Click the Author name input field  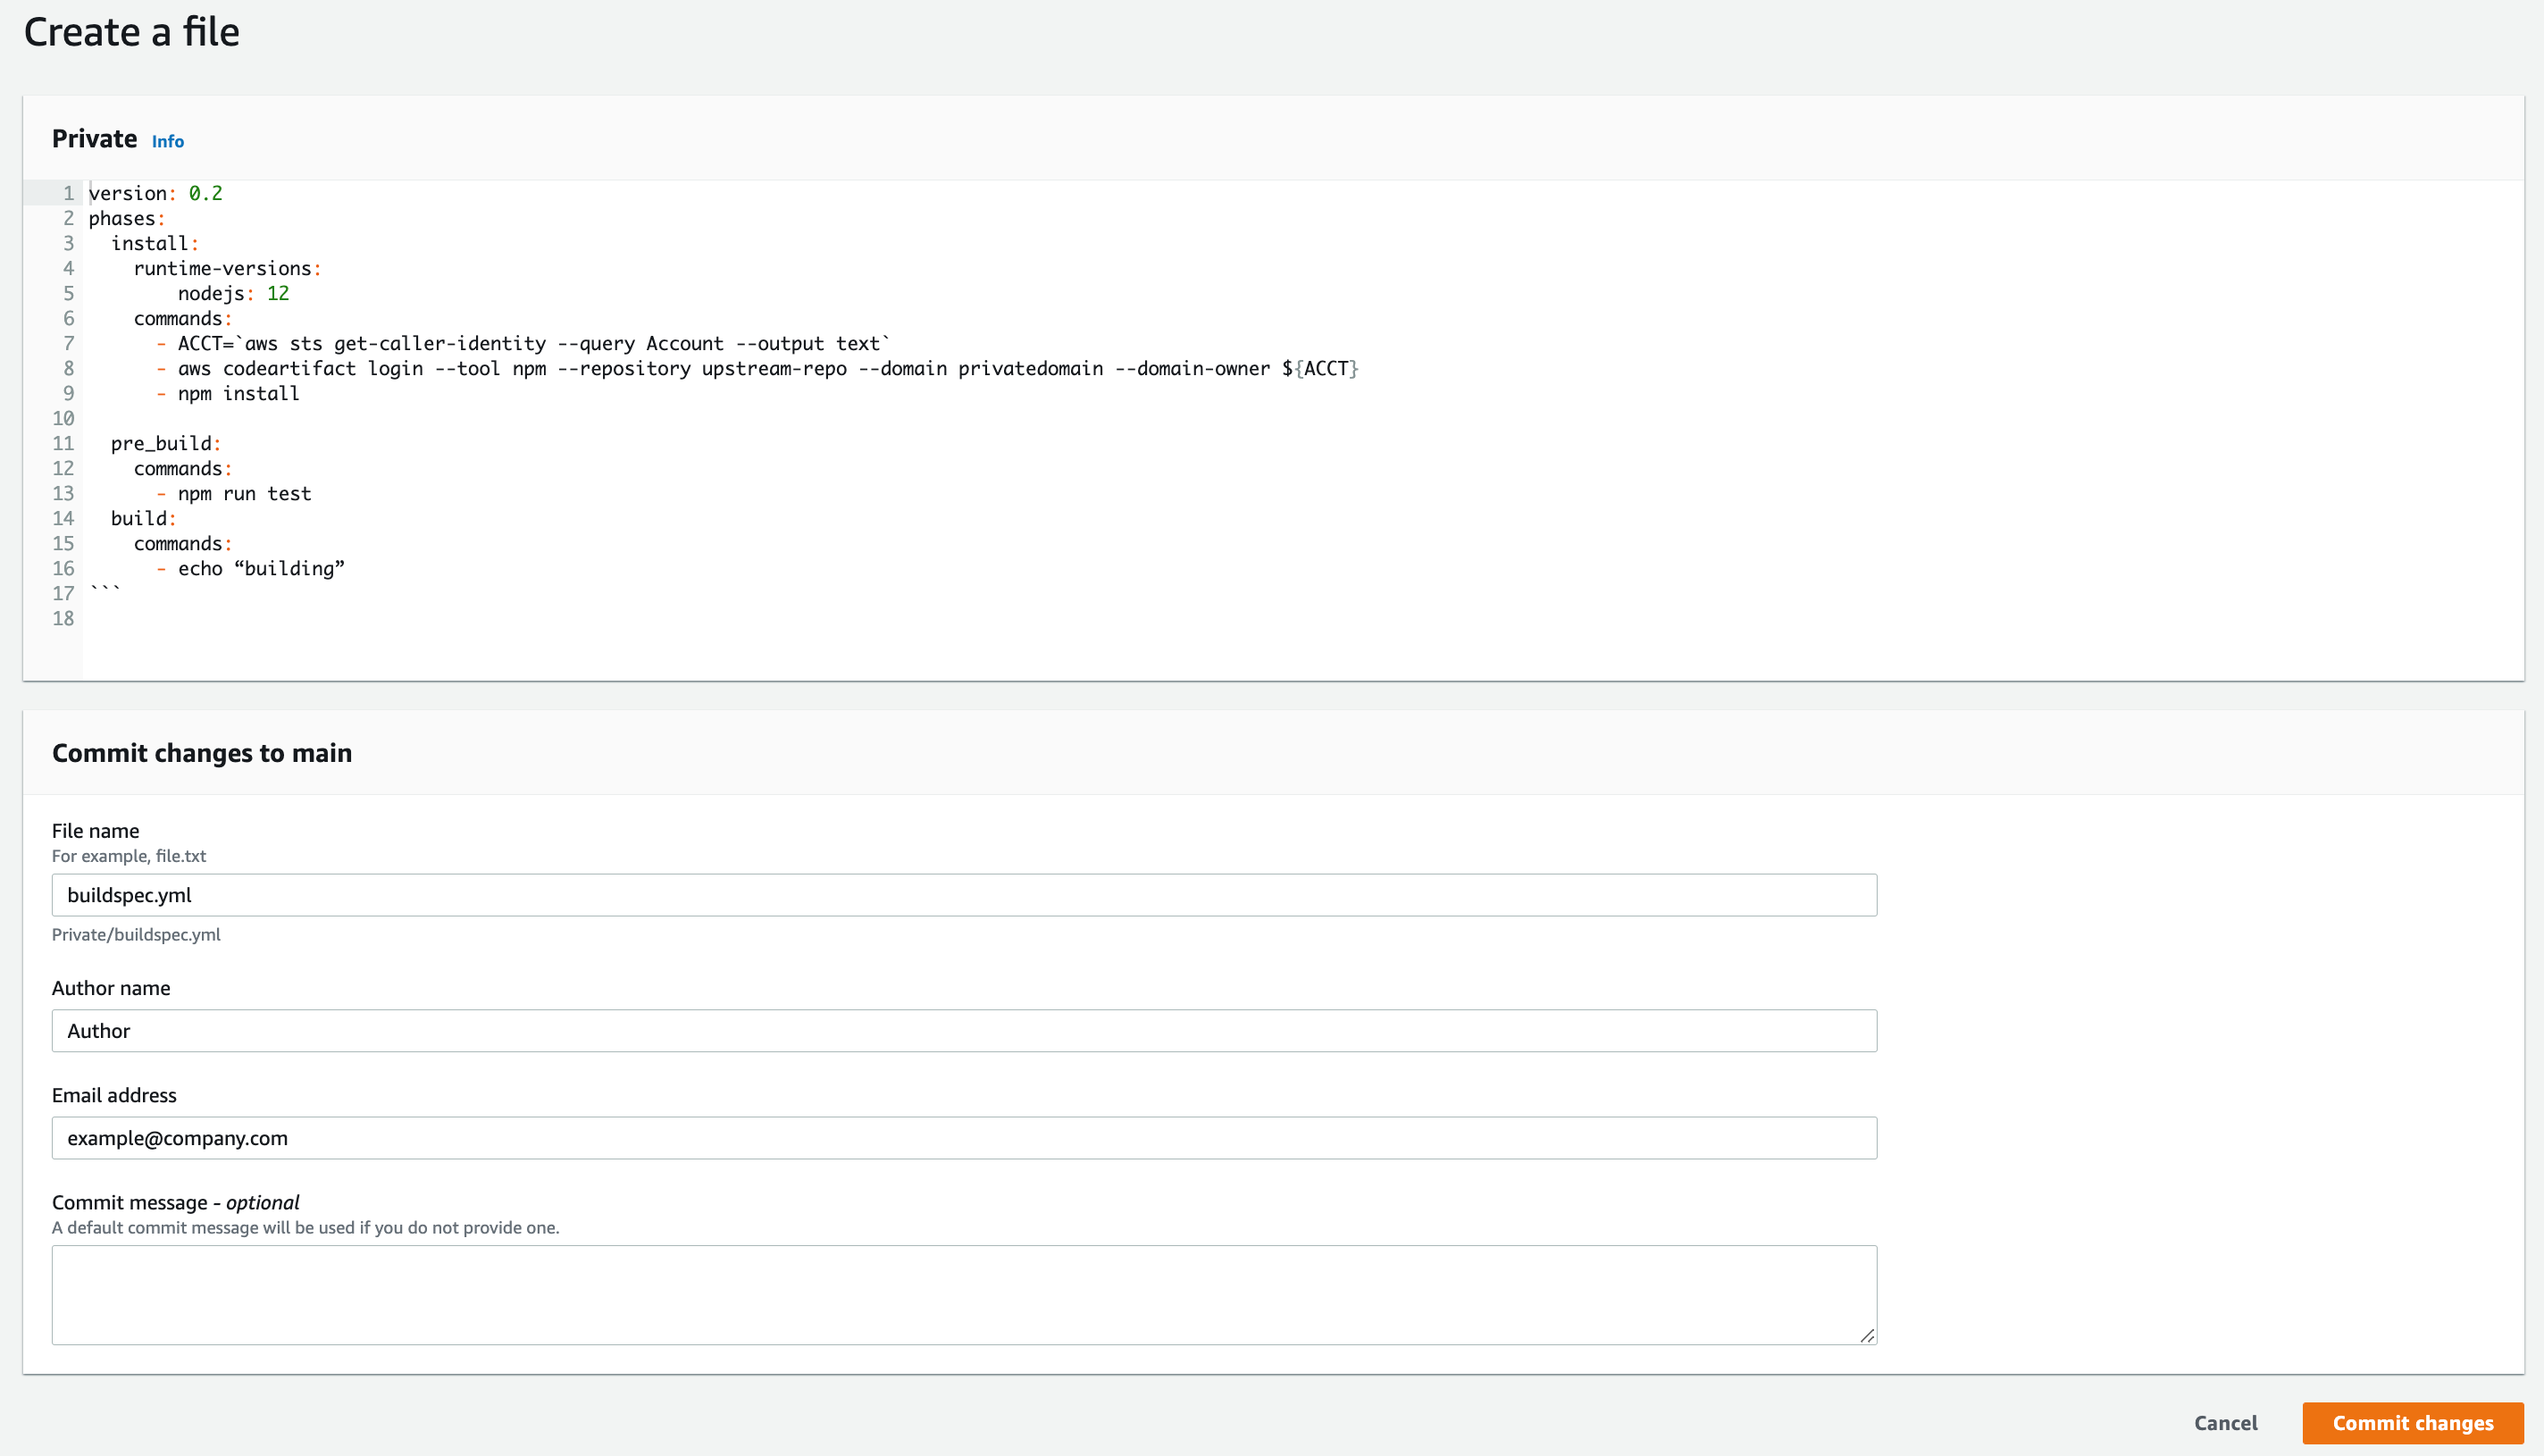point(965,1030)
